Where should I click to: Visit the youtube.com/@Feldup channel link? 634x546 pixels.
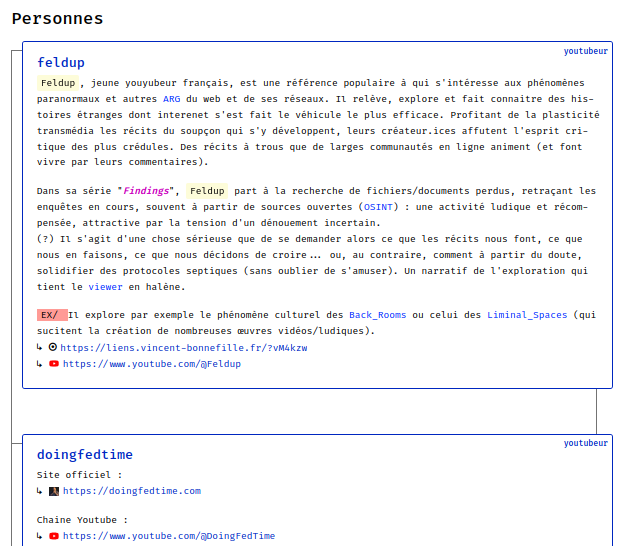[152, 364]
